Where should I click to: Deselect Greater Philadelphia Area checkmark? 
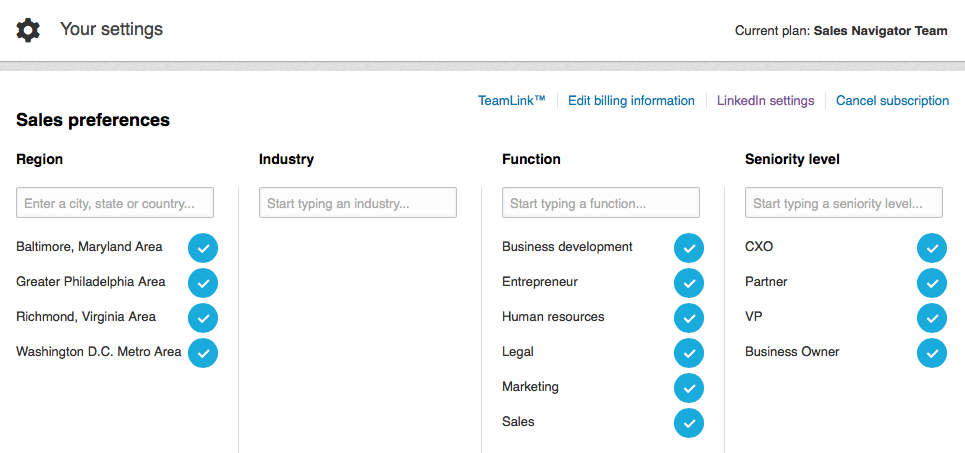[x=203, y=283]
